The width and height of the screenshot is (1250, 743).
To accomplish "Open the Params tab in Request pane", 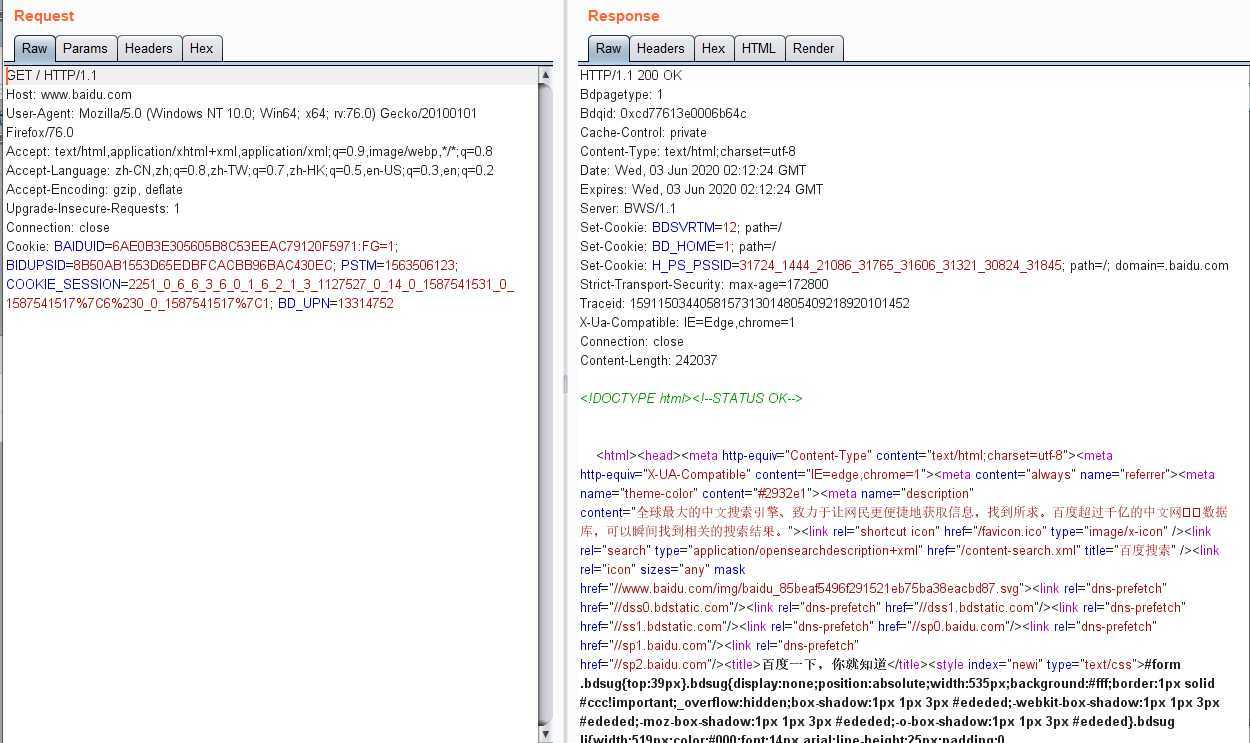I will pyautogui.click(x=85, y=48).
